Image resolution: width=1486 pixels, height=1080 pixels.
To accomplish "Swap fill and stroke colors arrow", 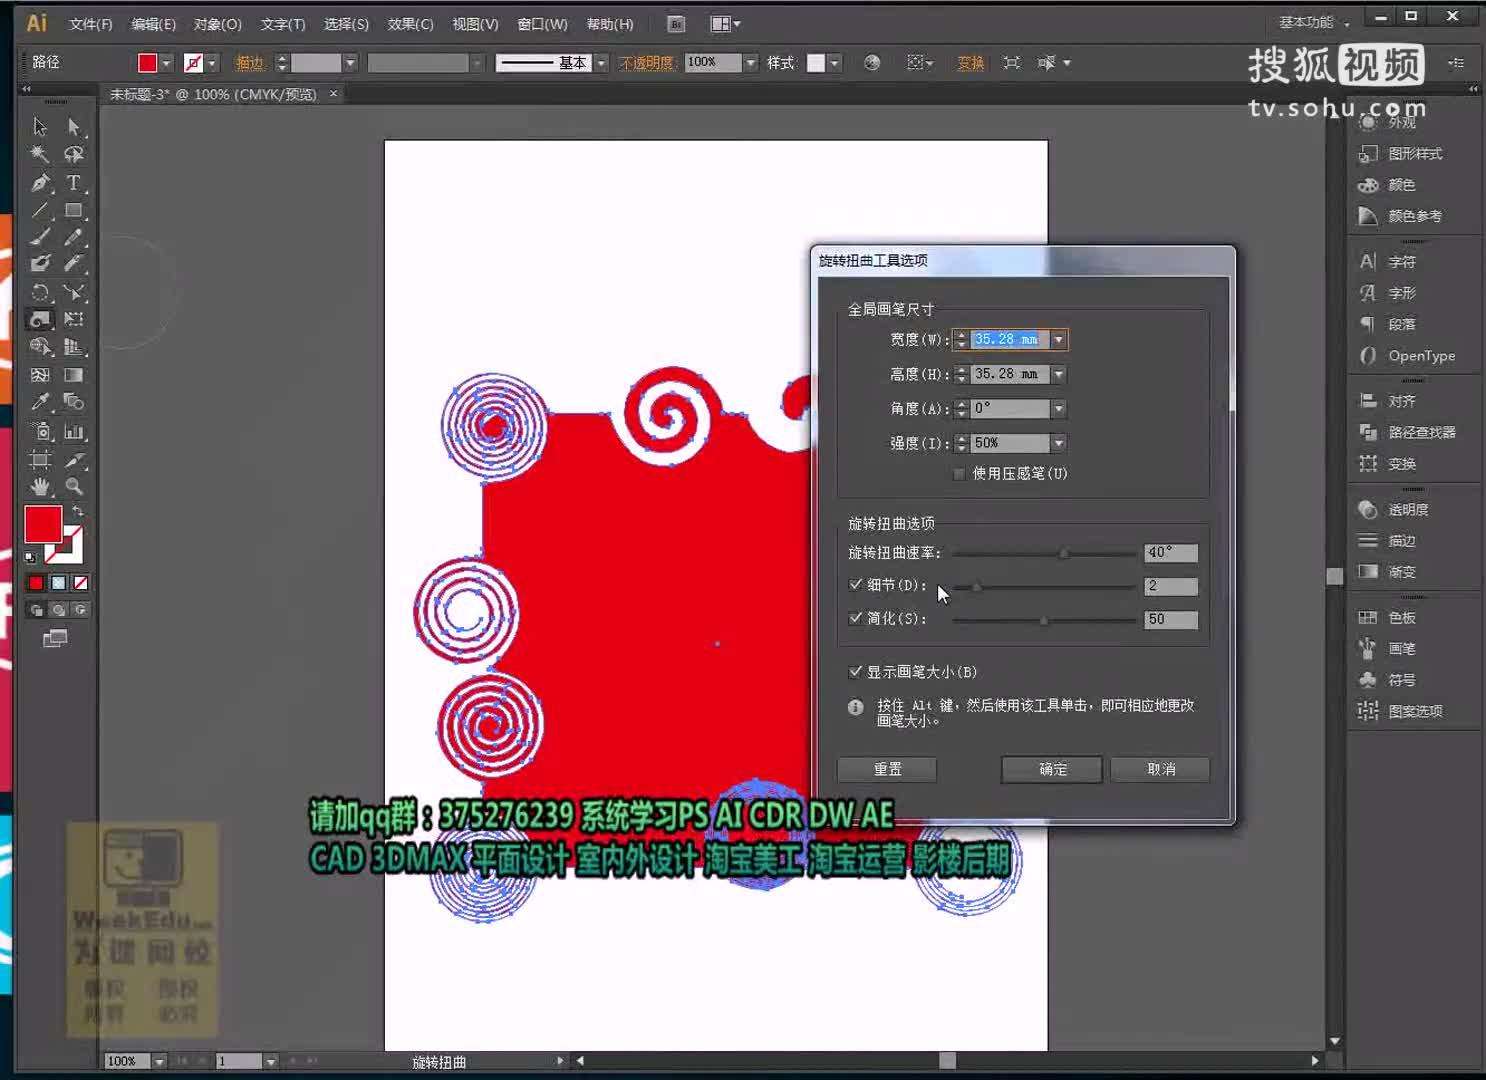I will [x=78, y=511].
